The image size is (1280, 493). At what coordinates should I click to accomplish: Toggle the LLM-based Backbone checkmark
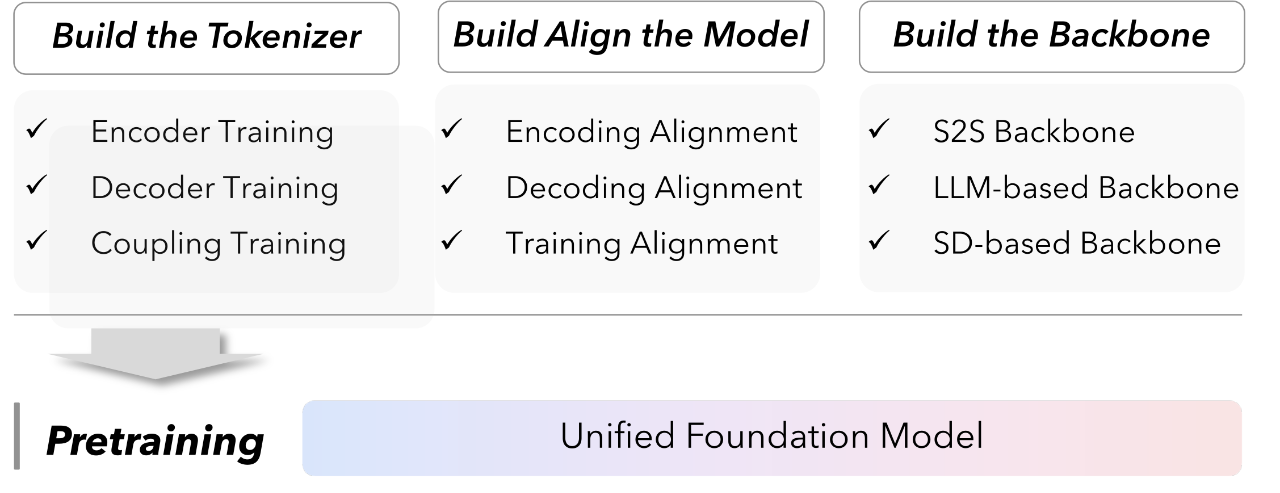click(878, 186)
